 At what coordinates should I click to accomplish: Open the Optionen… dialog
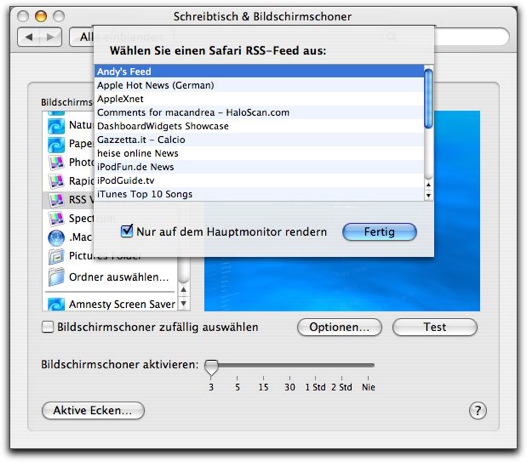(339, 327)
